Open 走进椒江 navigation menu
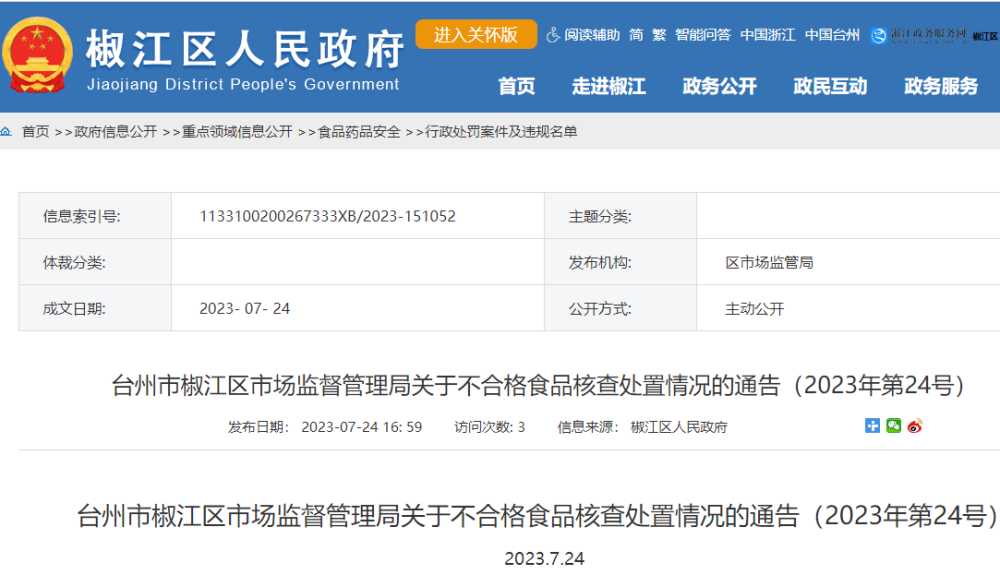This screenshot has width=1000, height=587. click(x=608, y=87)
